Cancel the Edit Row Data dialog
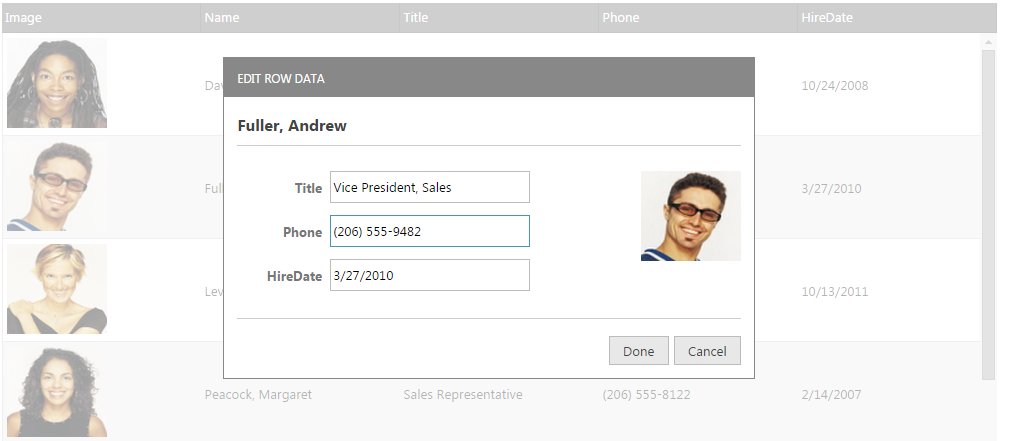This screenshot has width=1023, height=441. point(707,351)
